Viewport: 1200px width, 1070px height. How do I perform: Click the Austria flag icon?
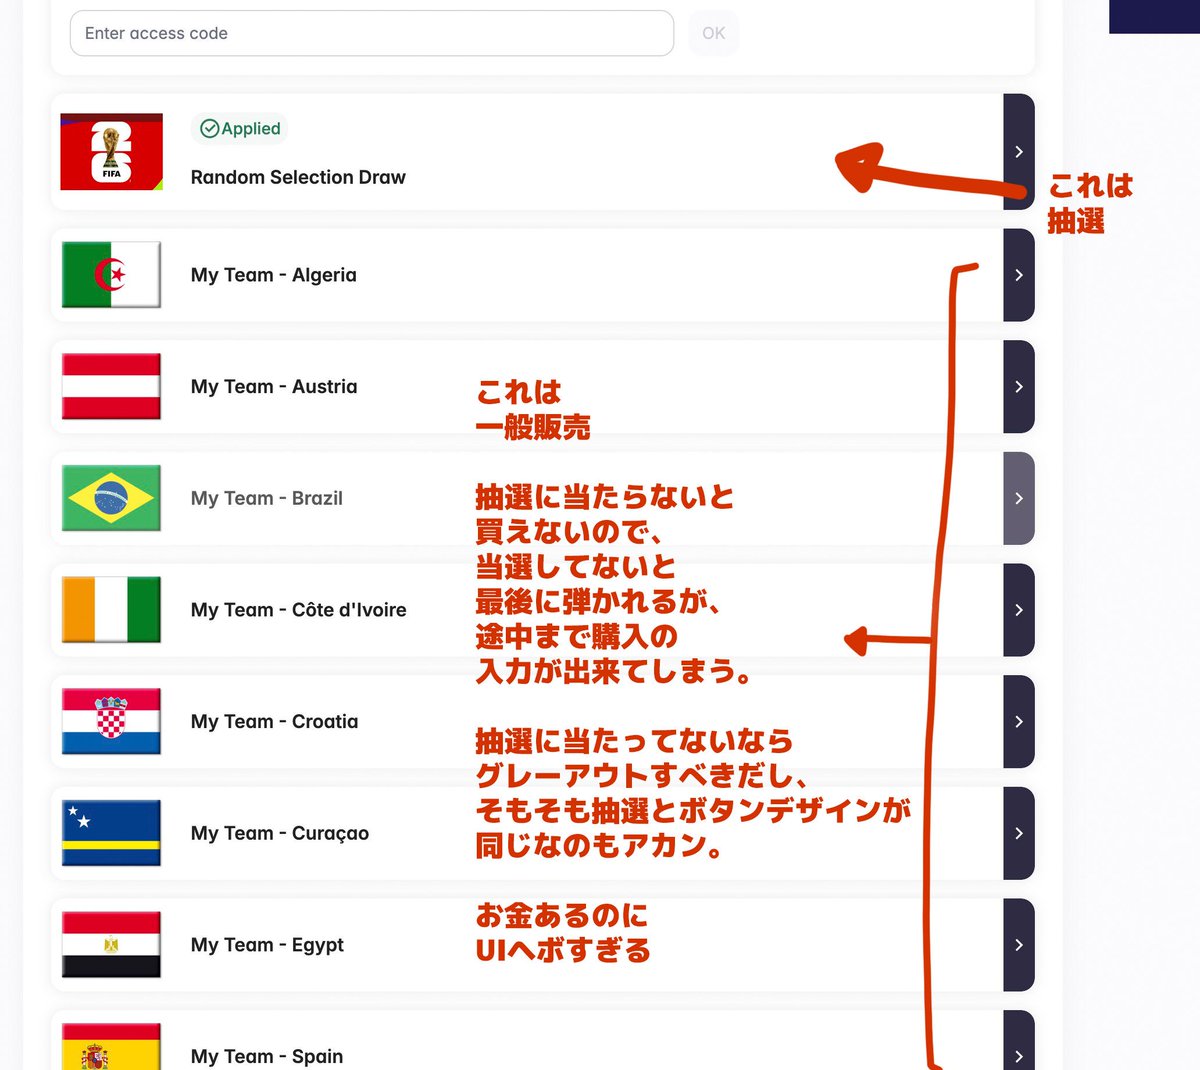(111, 386)
